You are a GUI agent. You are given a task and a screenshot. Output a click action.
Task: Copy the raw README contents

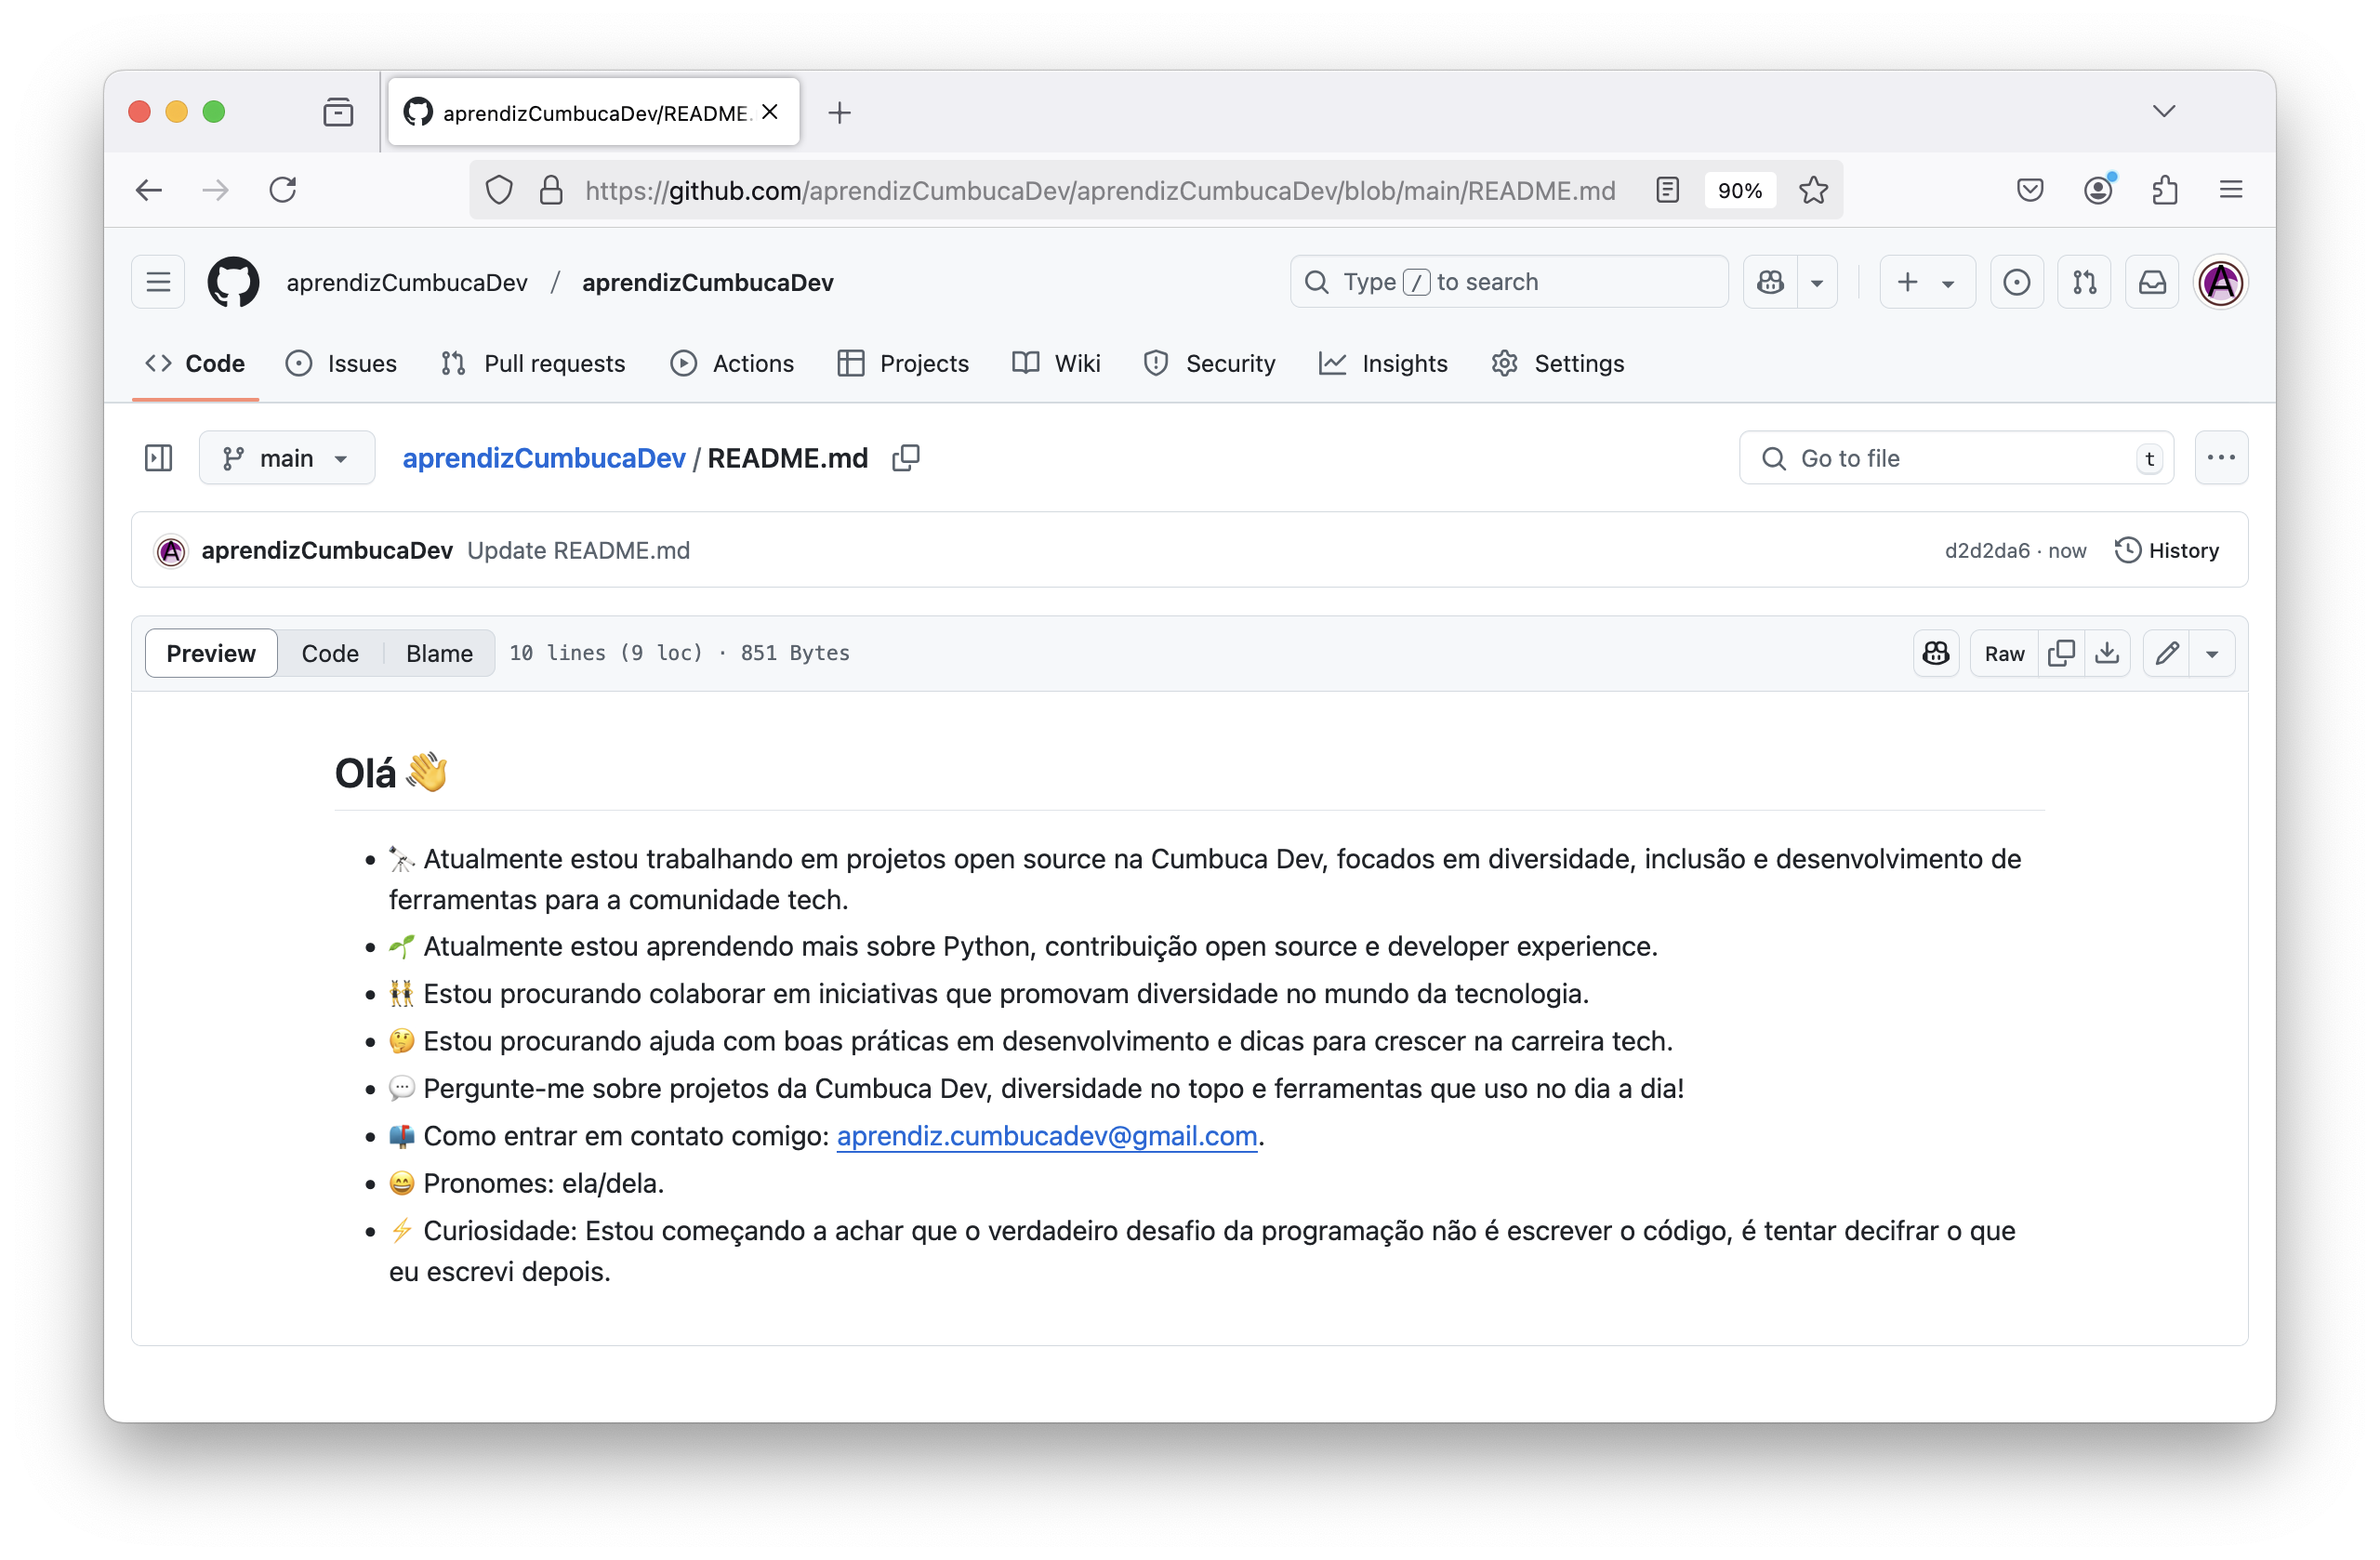[x=2062, y=652]
